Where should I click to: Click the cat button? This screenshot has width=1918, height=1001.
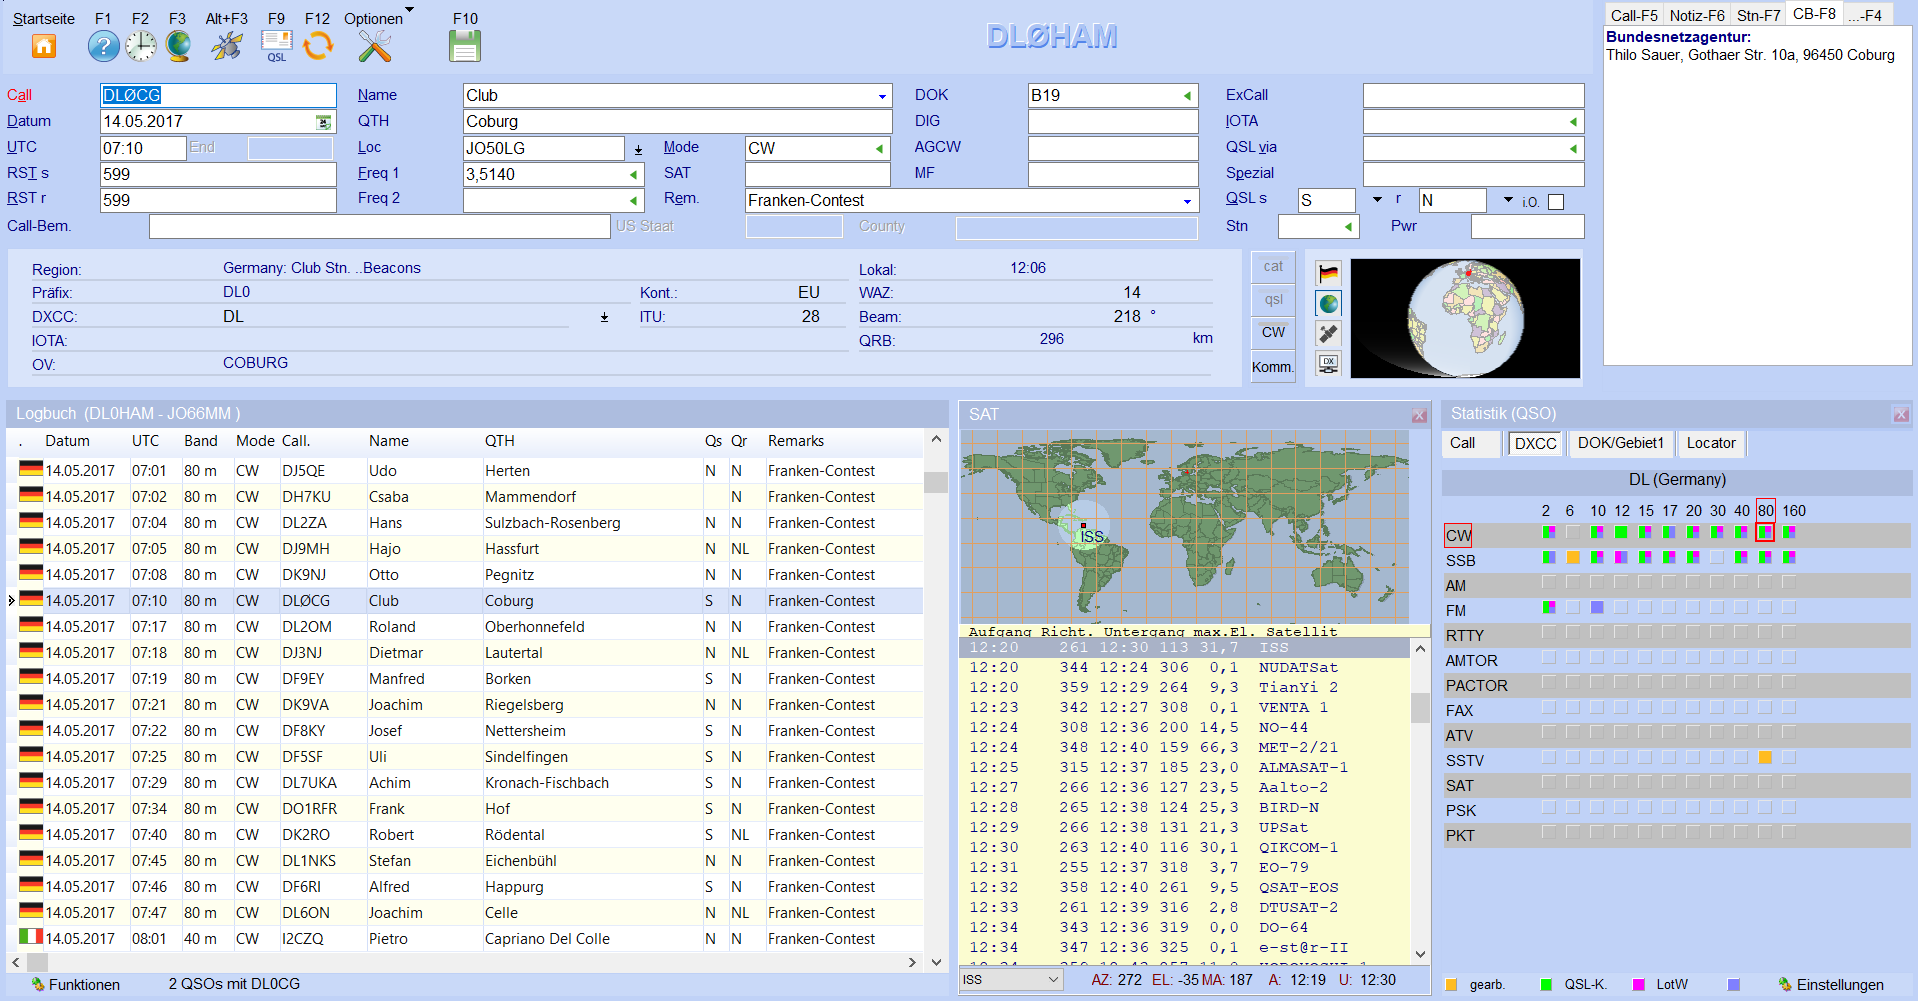click(1273, 267)
